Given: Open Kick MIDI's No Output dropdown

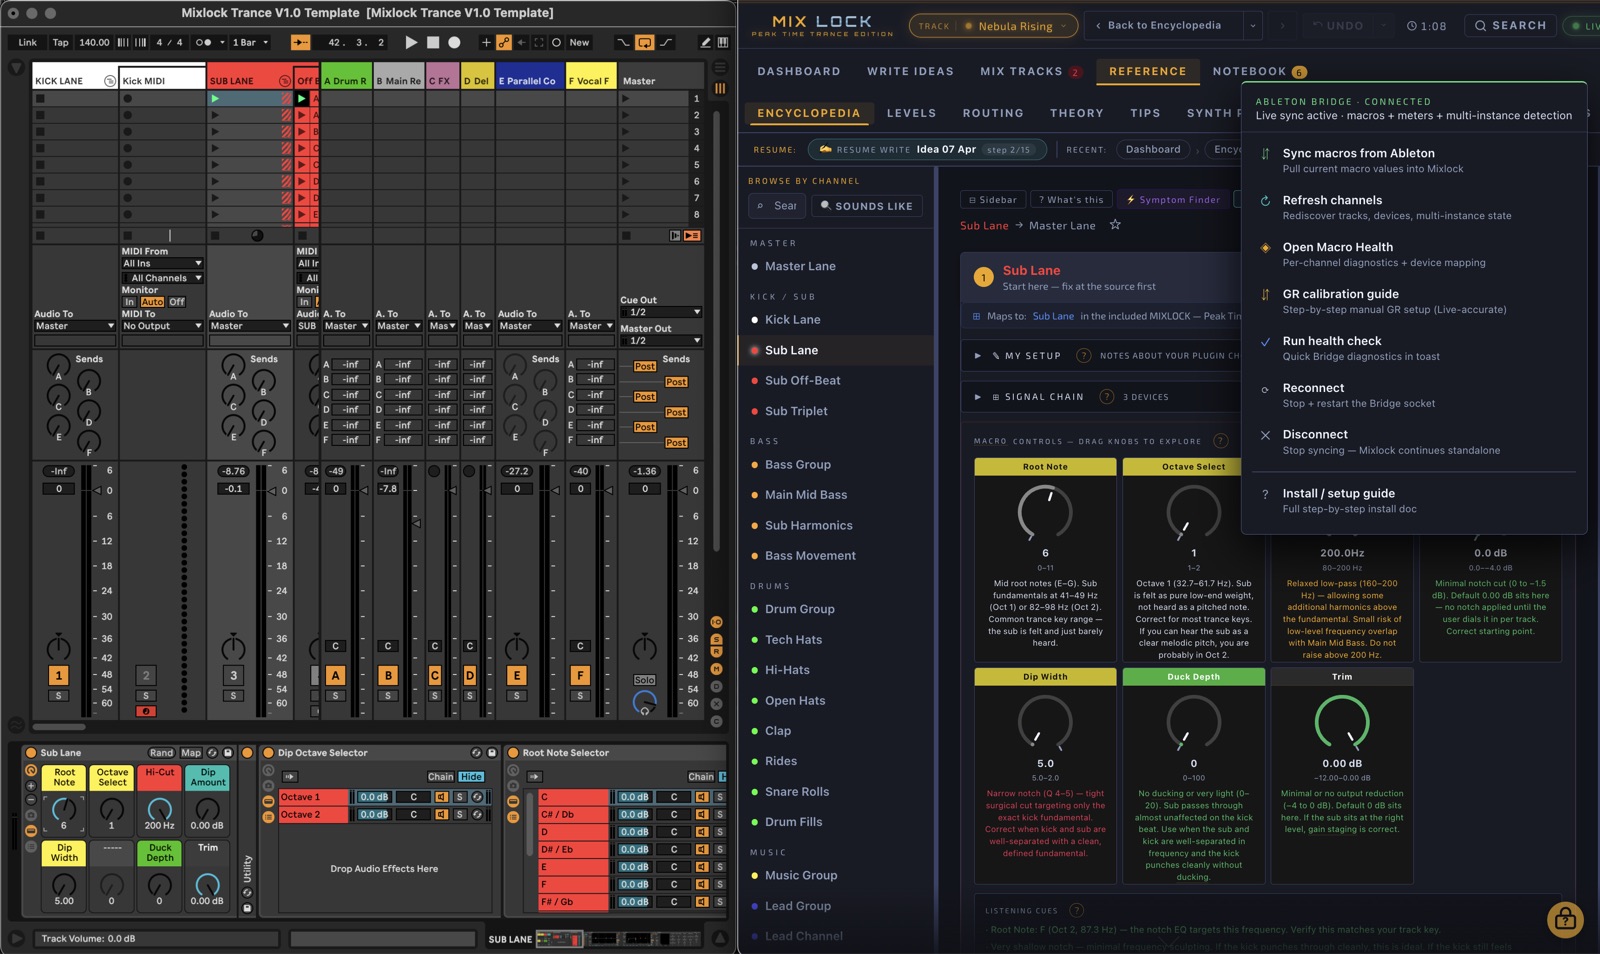Looking at the screenshot, I should pyautogui.click(x=162, y=326).
